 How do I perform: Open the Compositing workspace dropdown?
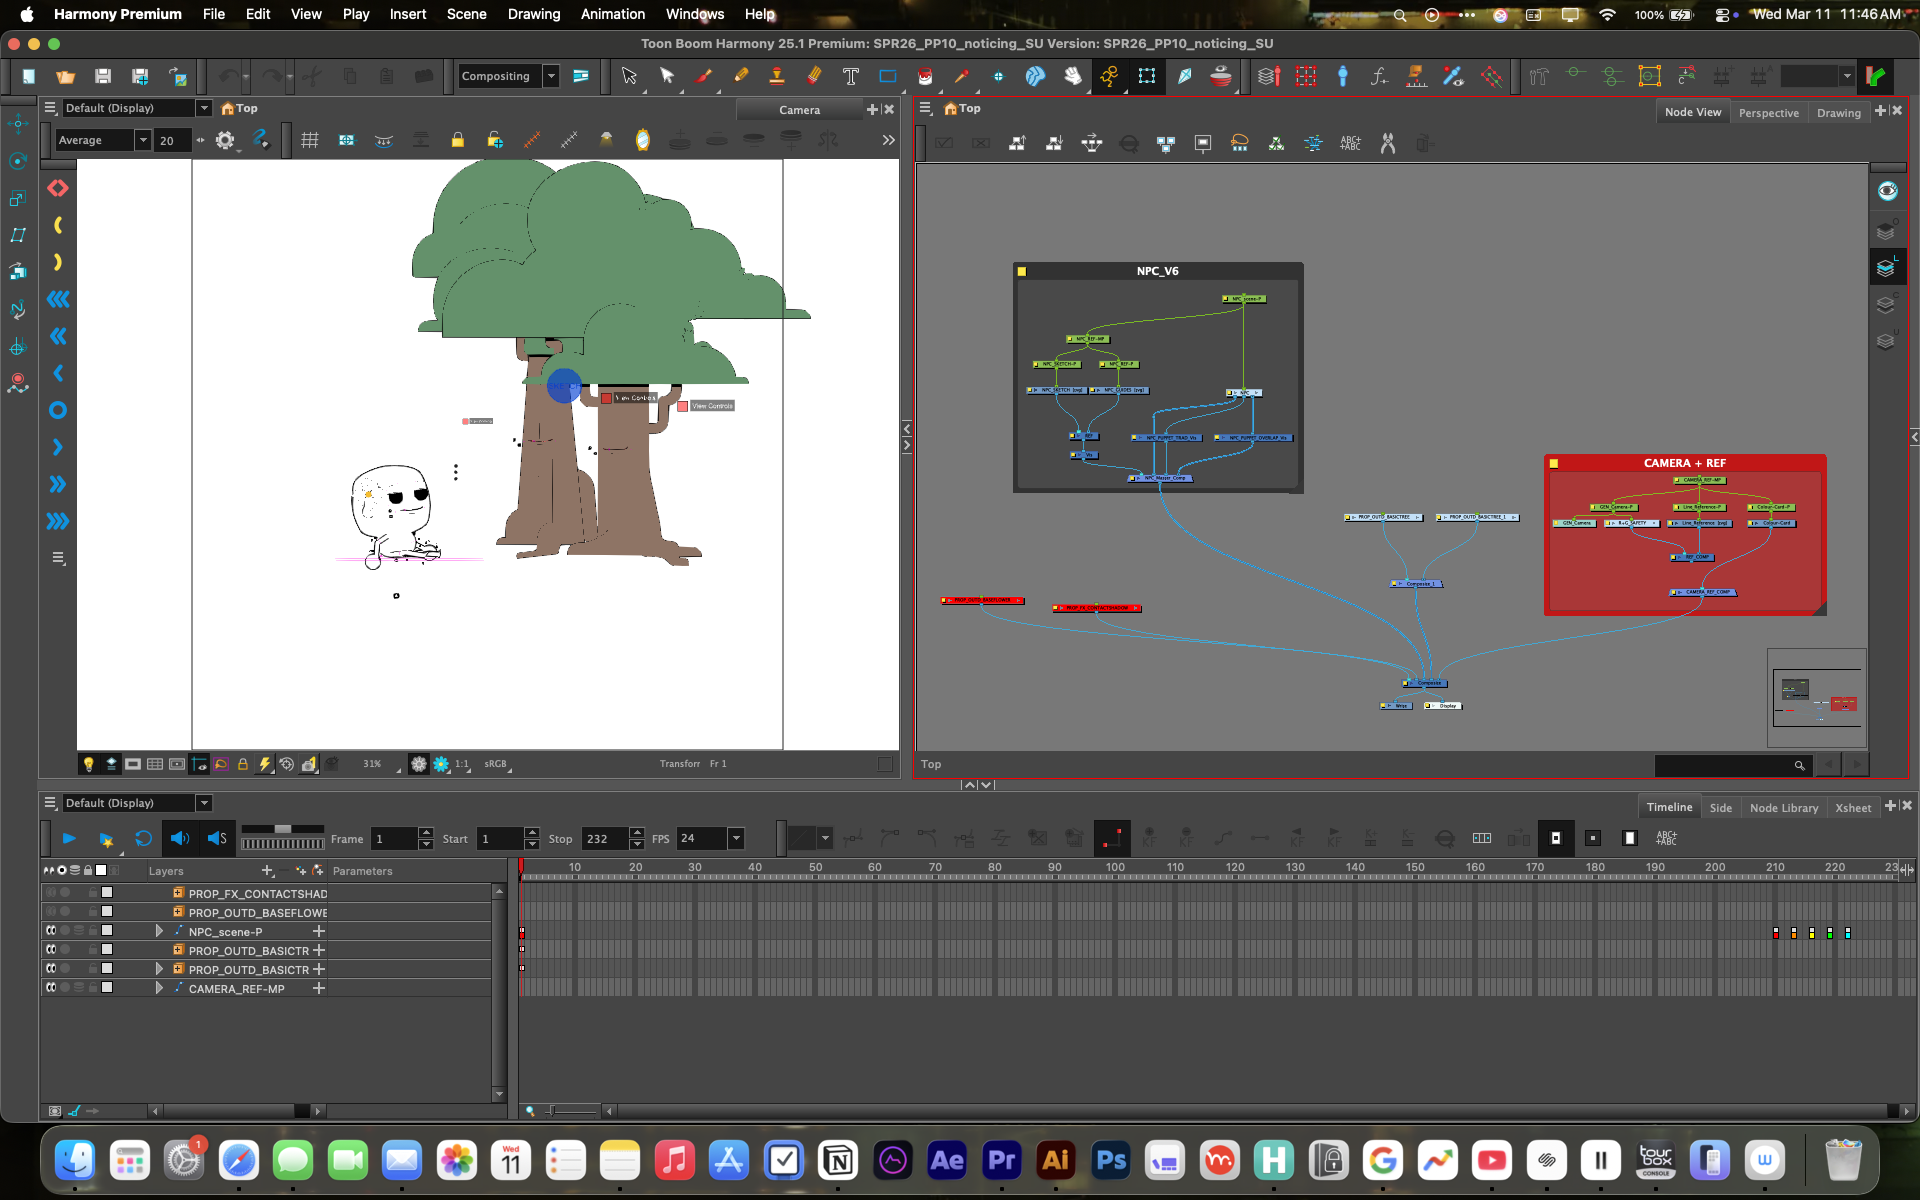point(551,76)
